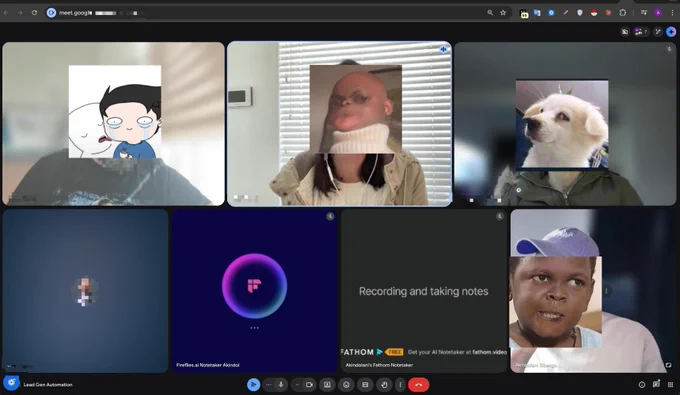The image size is (680, 395).
Task: Open the blue square extension icon in toolbar
Action: tap(551, 13)
